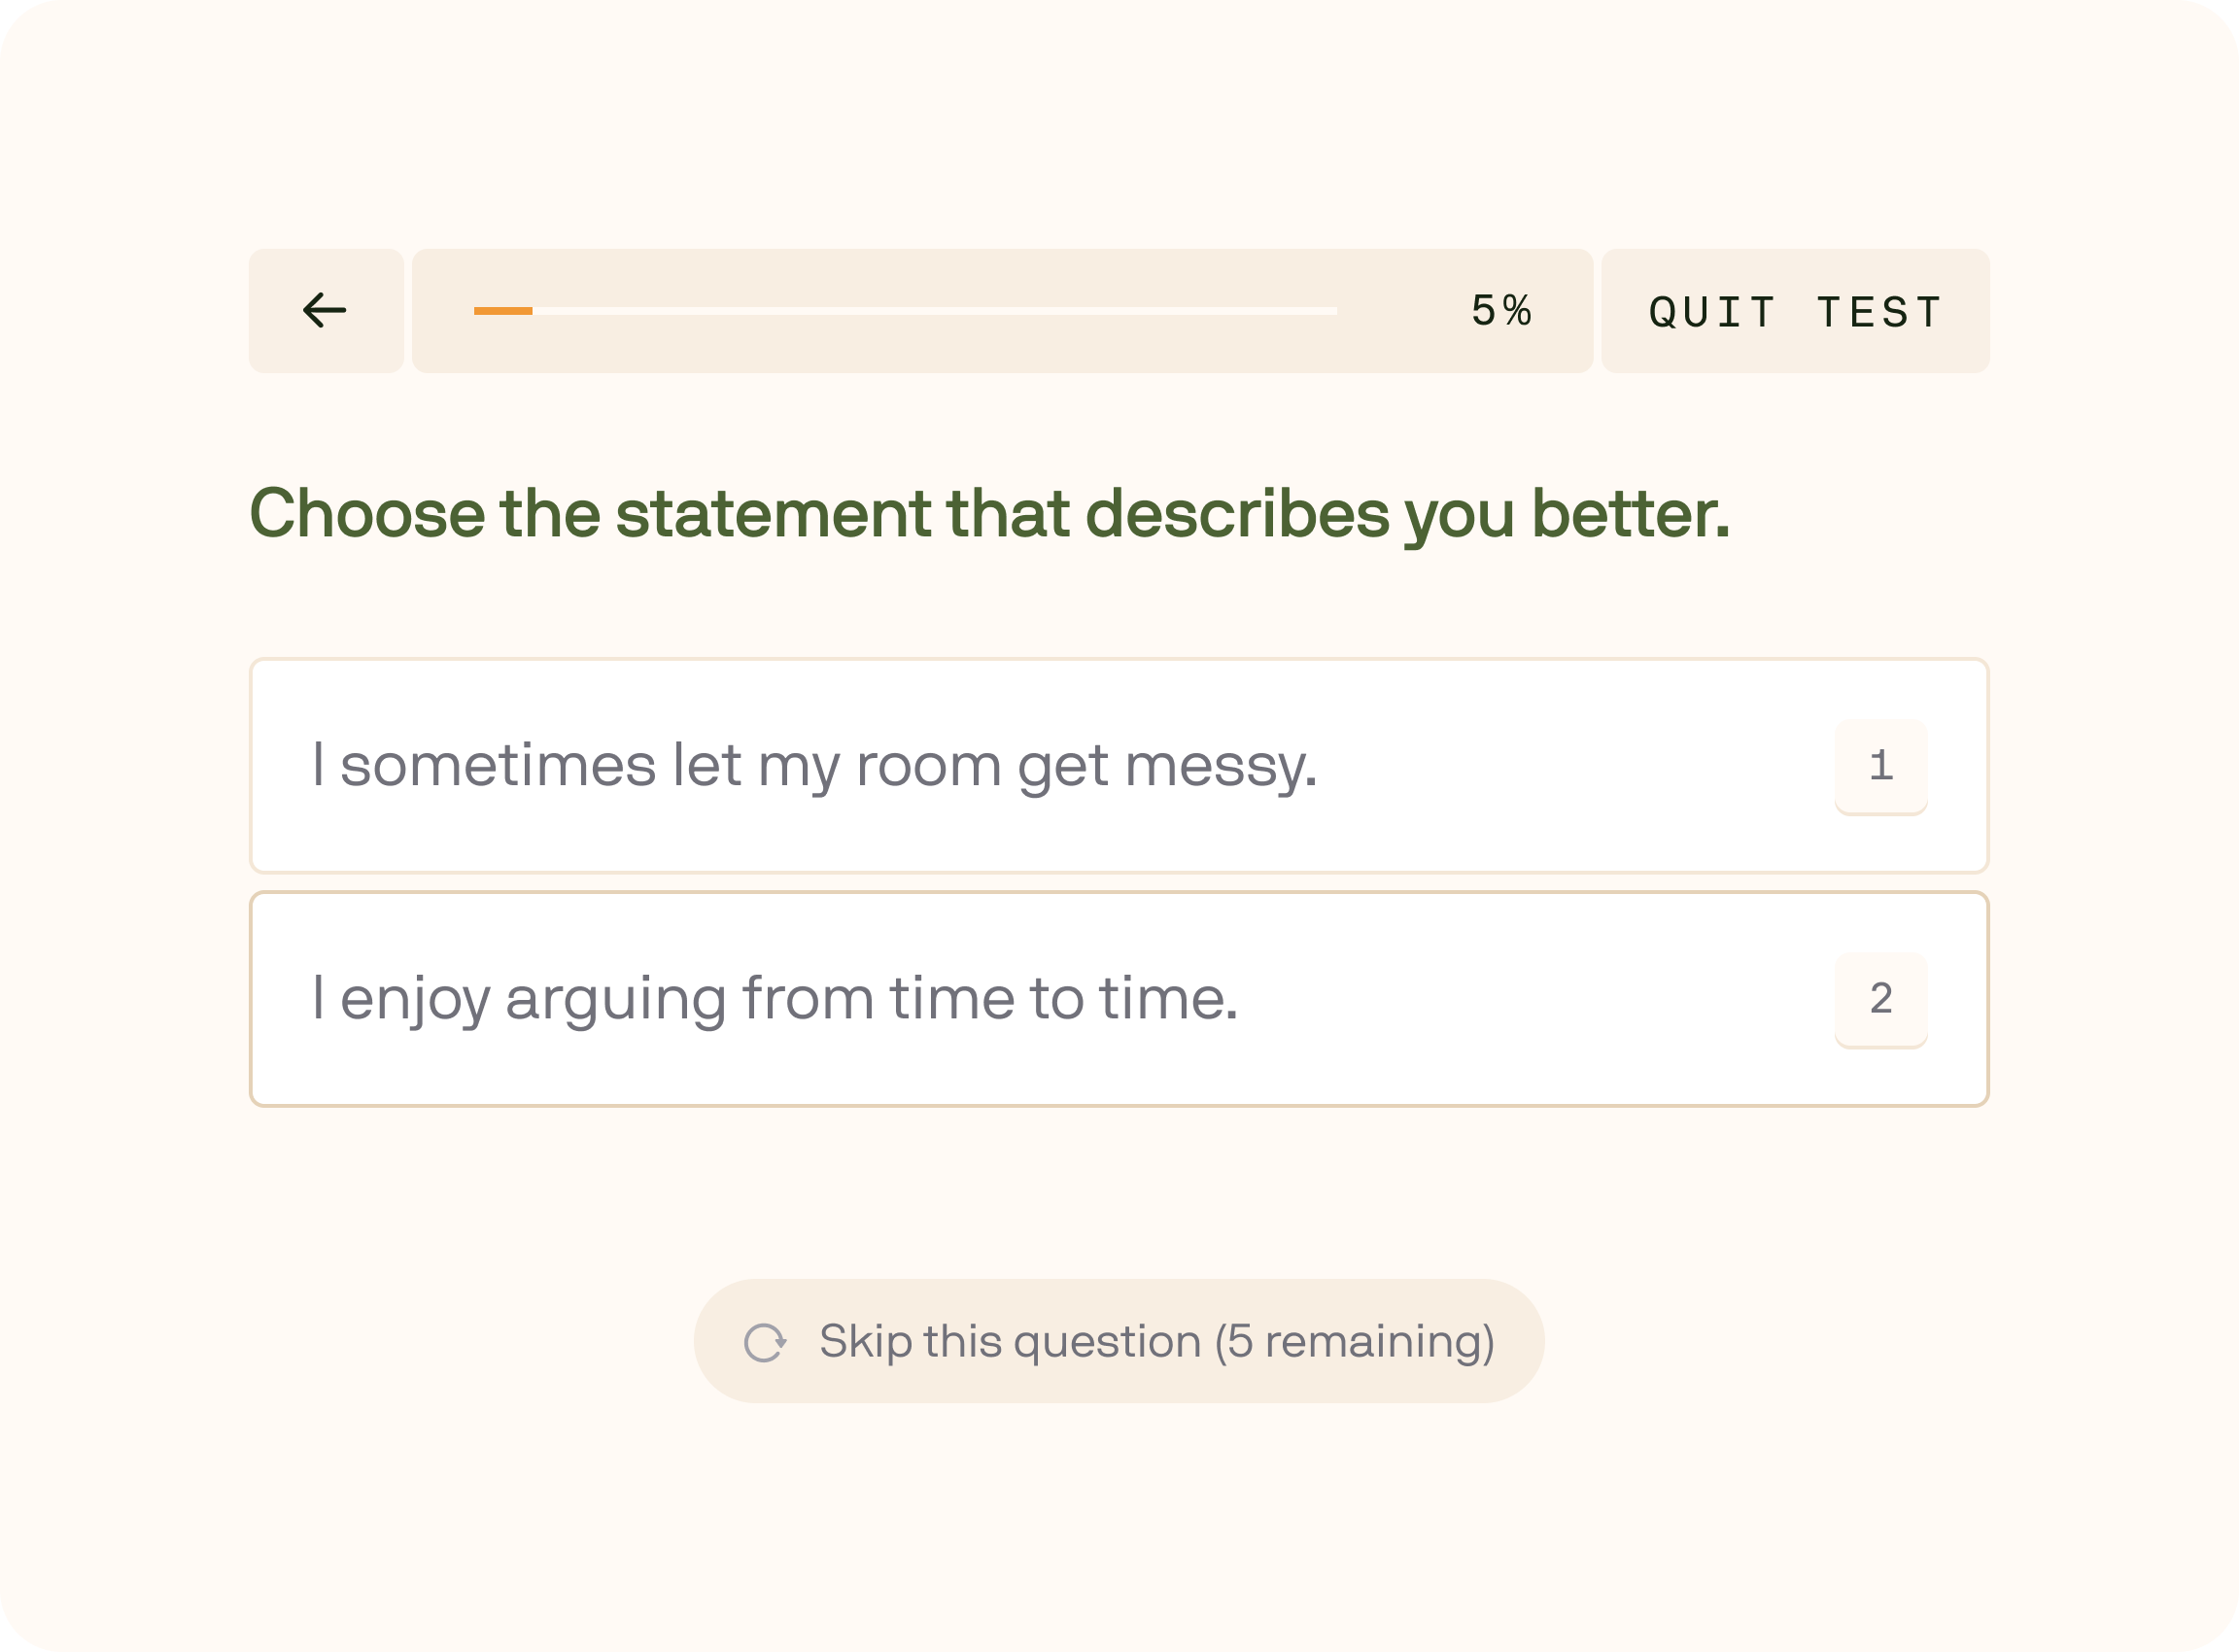Click the word "Skip" in the skip button
Image resolution: width=2239 pixels, height=1652 pixels.
[x=865, y=1341]
